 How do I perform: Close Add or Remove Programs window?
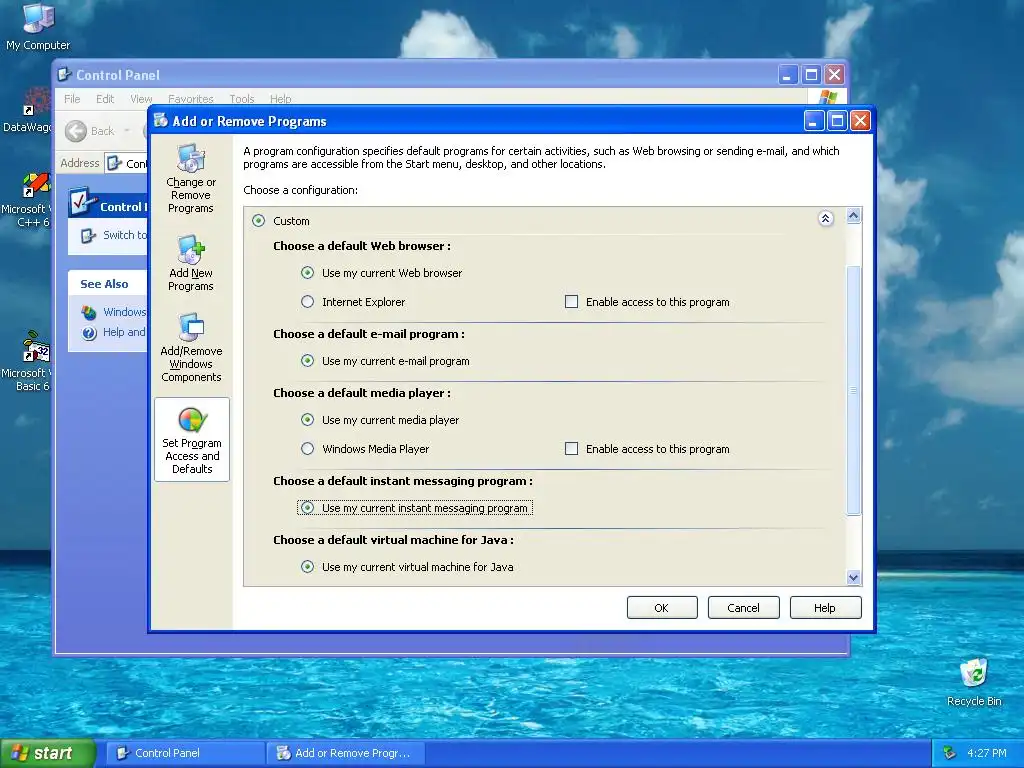tap(861, 121)
